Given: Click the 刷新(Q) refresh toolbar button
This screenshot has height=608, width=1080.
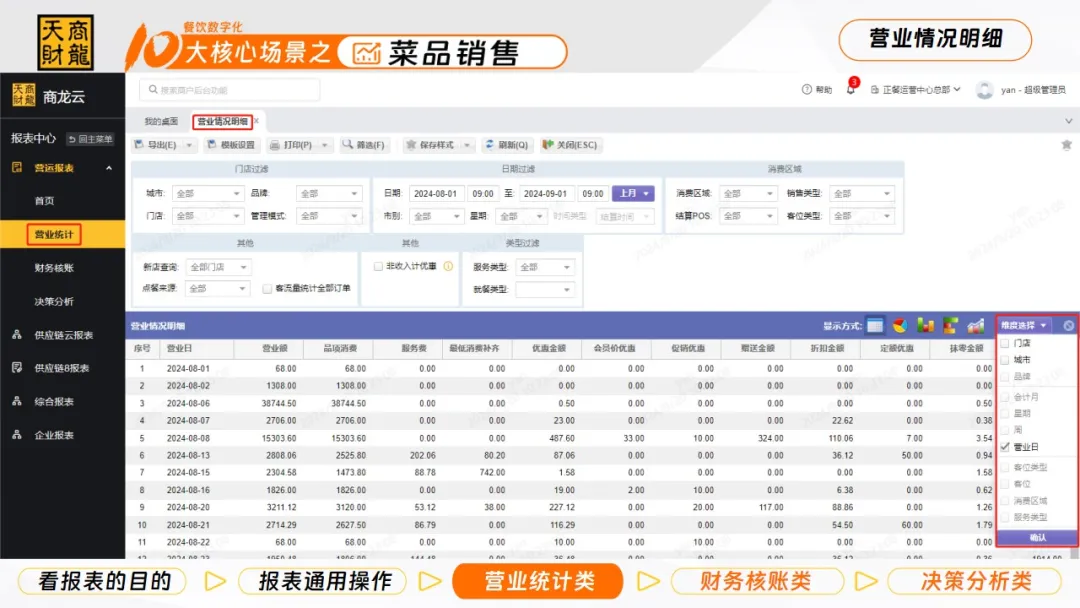Looking at the screenshot, I should 507,145.
